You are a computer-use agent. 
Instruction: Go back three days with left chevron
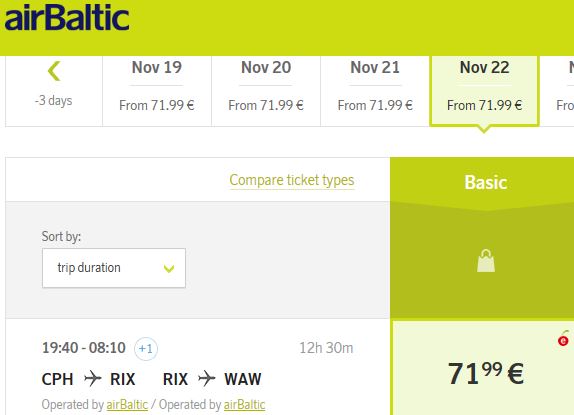point(54,71)
